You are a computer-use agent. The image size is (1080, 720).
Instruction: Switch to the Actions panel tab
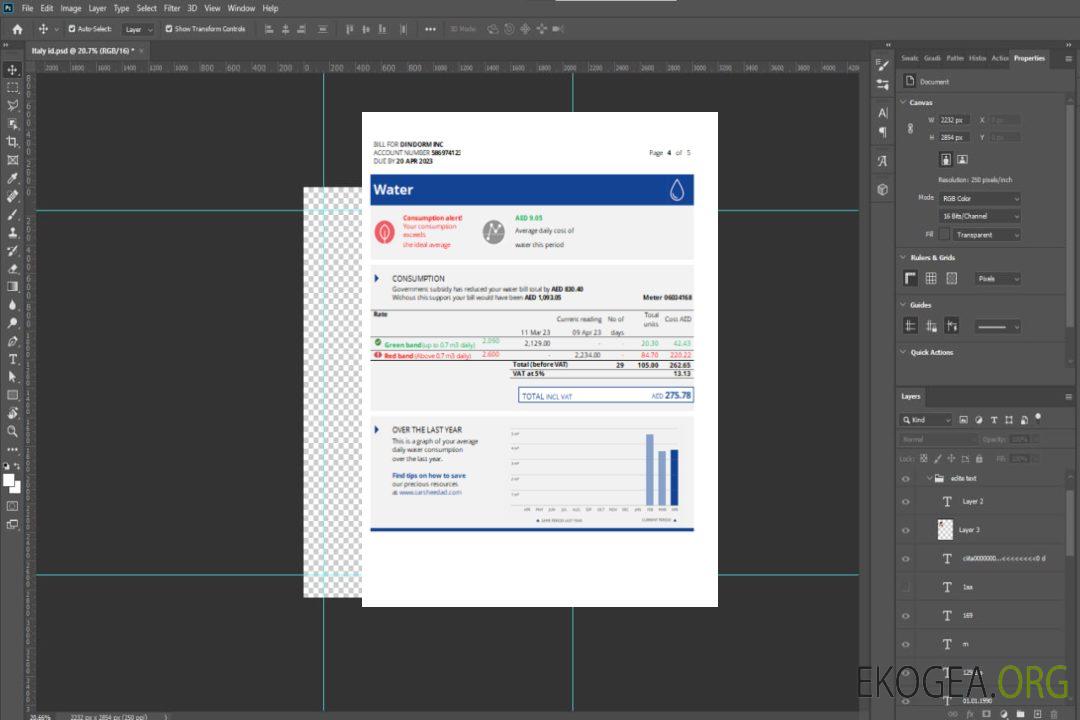999,58
